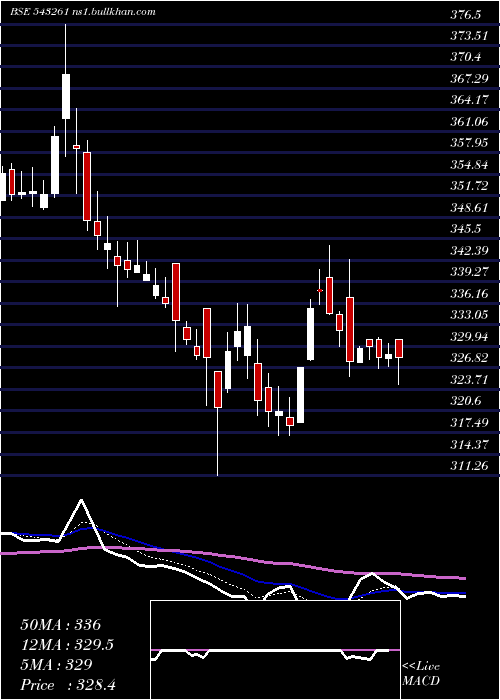Click the 317.49 price axis label
The image size is (500, 700).
tap(469, 423)
